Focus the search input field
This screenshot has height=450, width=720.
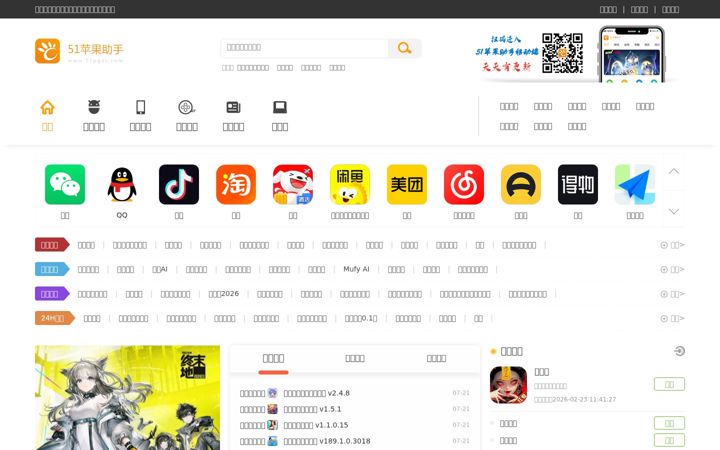(x=305, y=48)
